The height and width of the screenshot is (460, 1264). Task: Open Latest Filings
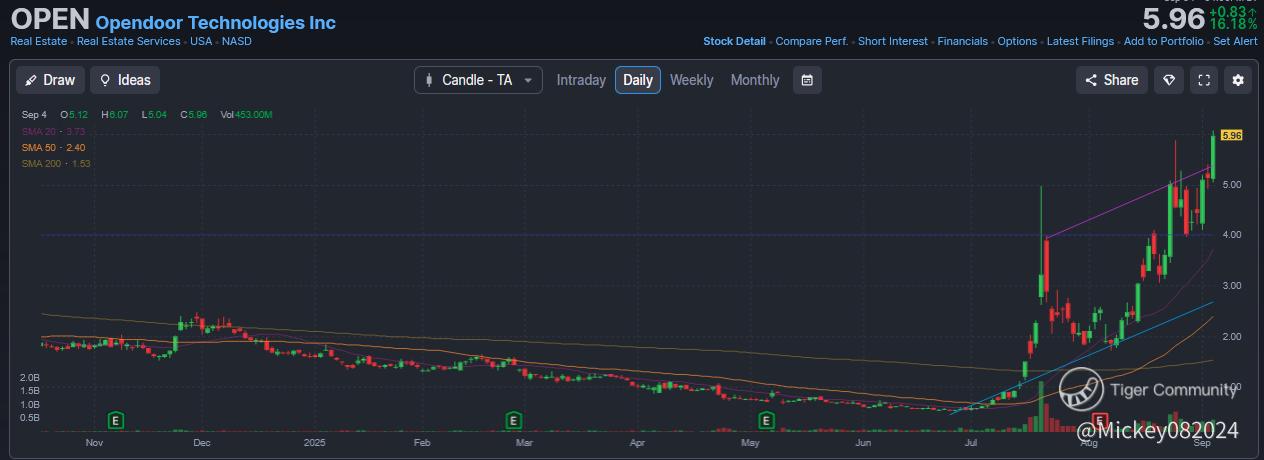(1080, 41)
